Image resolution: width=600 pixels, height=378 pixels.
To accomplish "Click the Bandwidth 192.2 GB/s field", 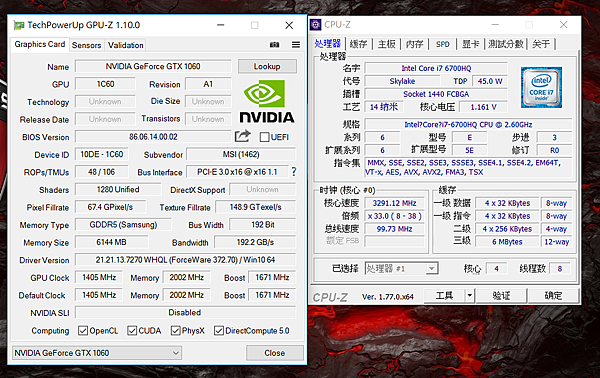I will 255,242.
